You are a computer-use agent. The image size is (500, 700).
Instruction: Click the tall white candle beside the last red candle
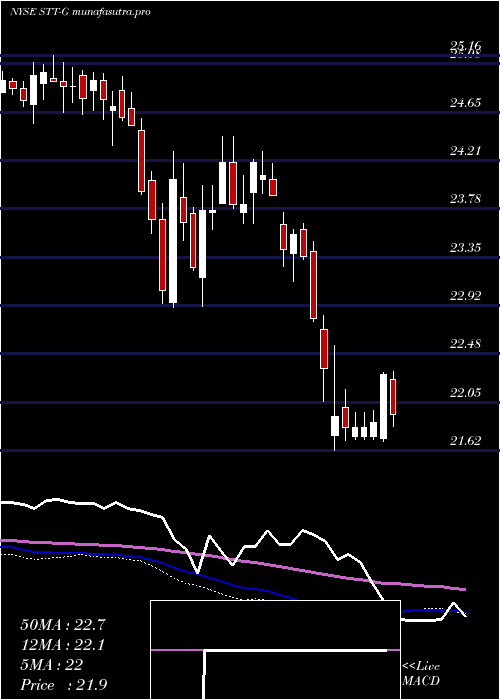(x=383, y=406)
